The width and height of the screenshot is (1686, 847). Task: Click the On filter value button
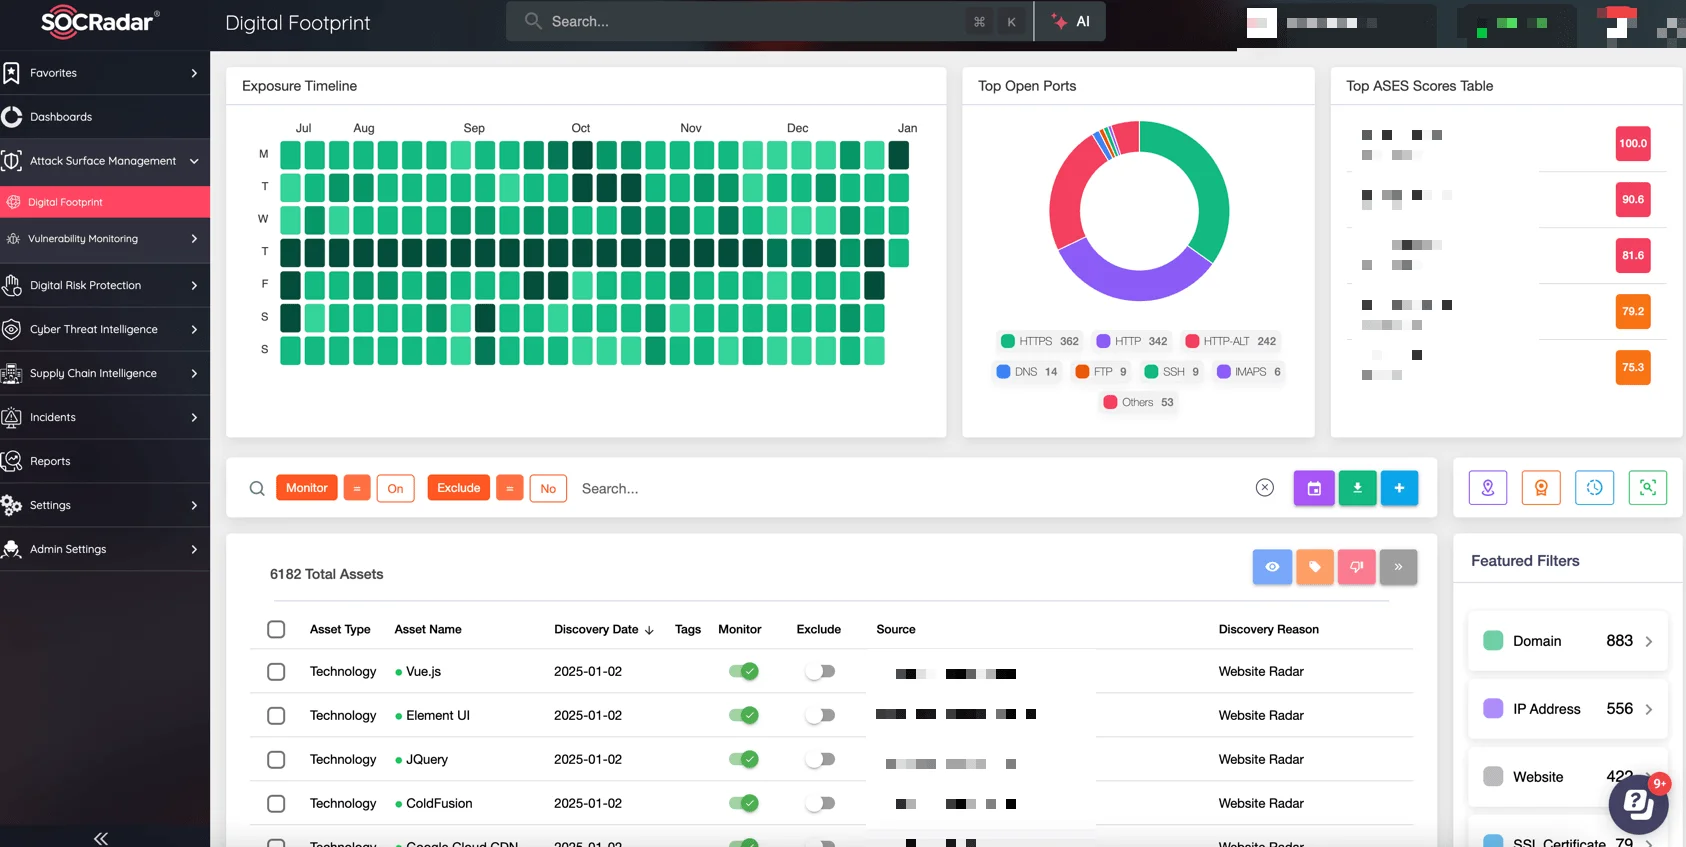396,488
